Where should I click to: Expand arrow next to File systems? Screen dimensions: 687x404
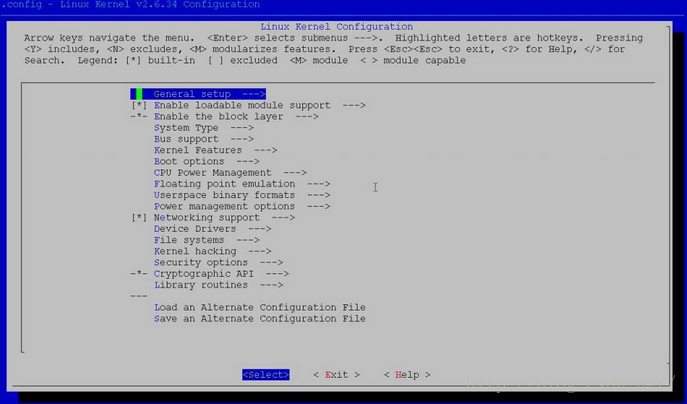[248, 240]
